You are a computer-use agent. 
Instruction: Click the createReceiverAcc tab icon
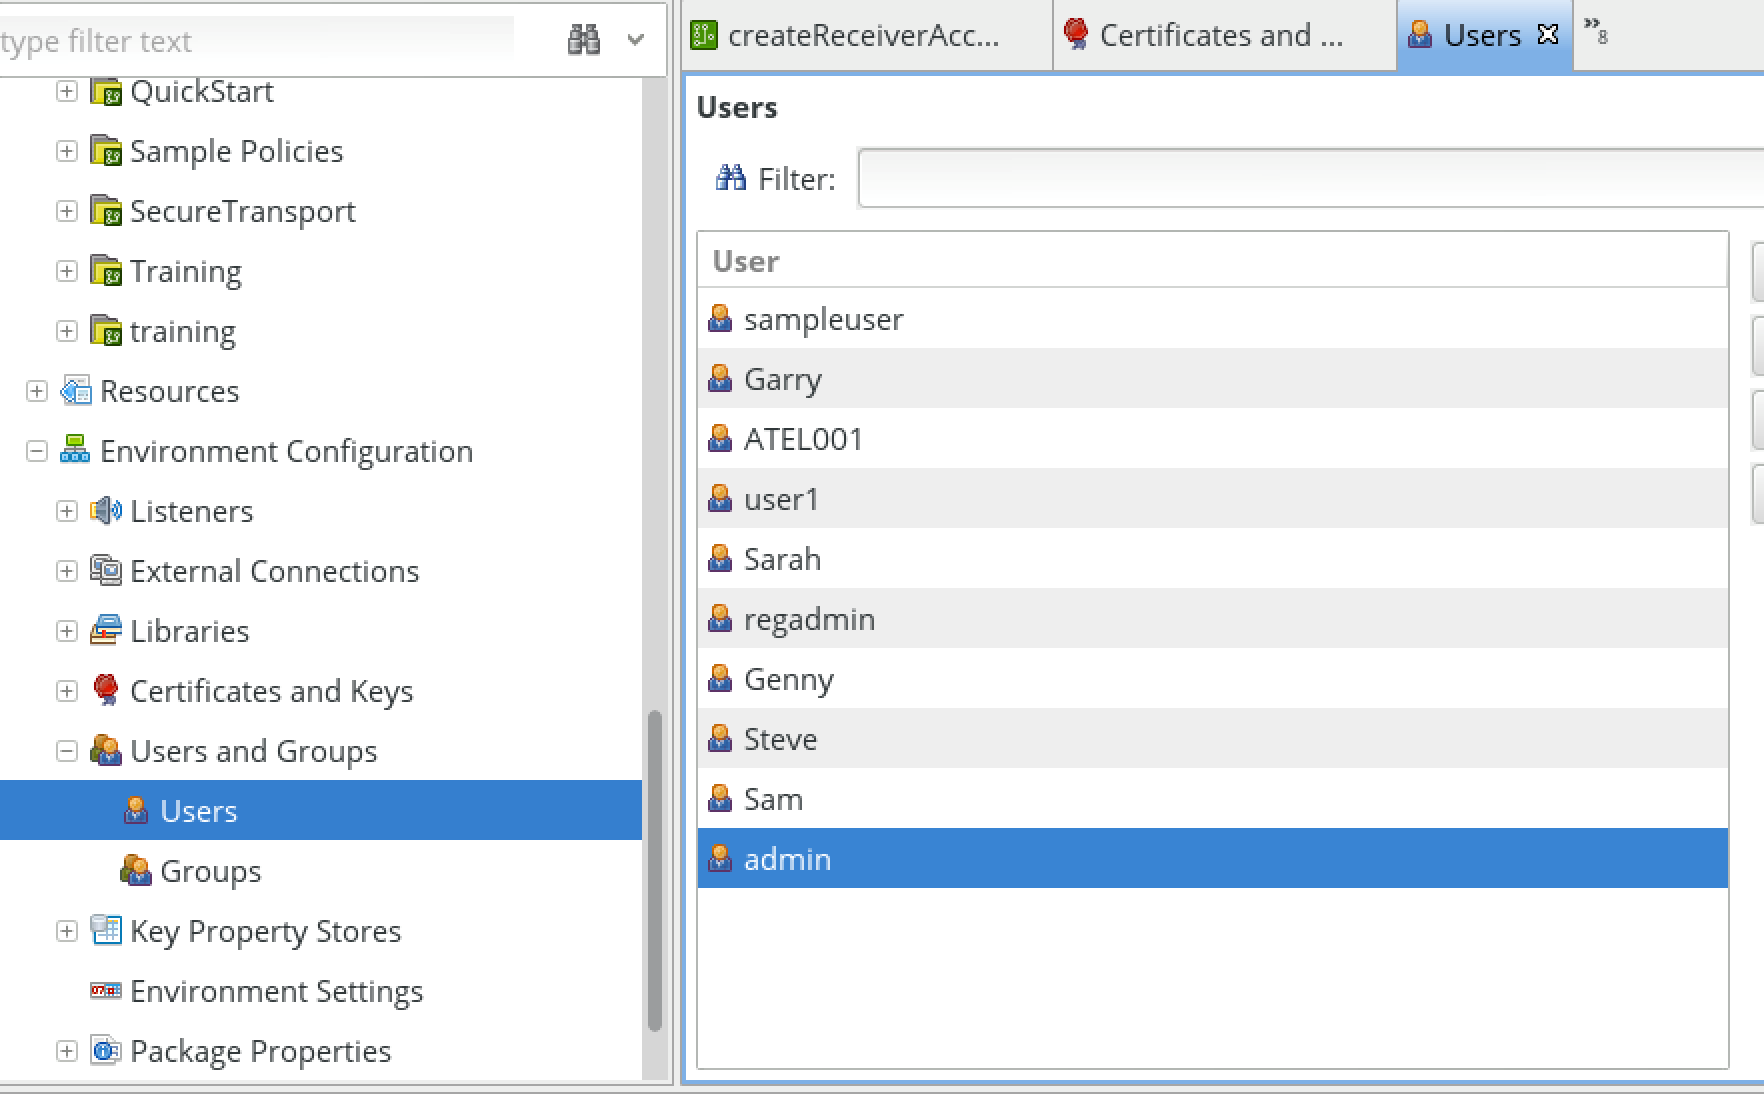tap(704, 35)
